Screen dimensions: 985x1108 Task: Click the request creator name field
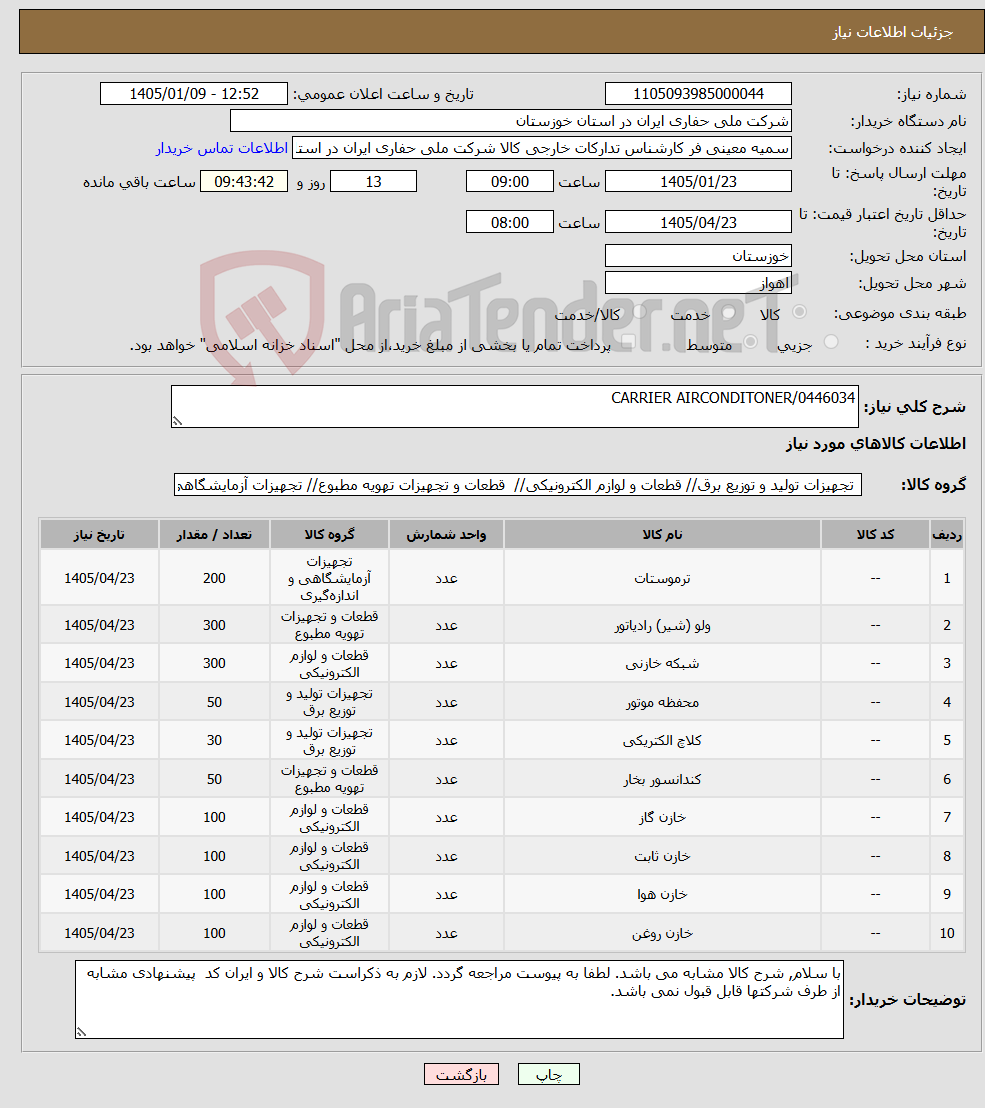(x=541, y=148)
